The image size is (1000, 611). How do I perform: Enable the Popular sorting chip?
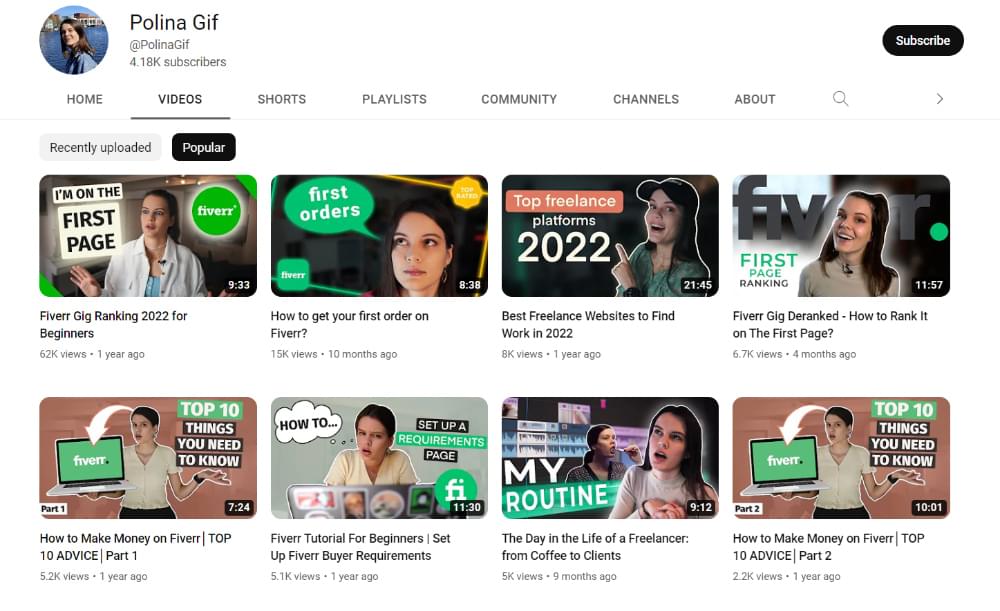[204, 147]
